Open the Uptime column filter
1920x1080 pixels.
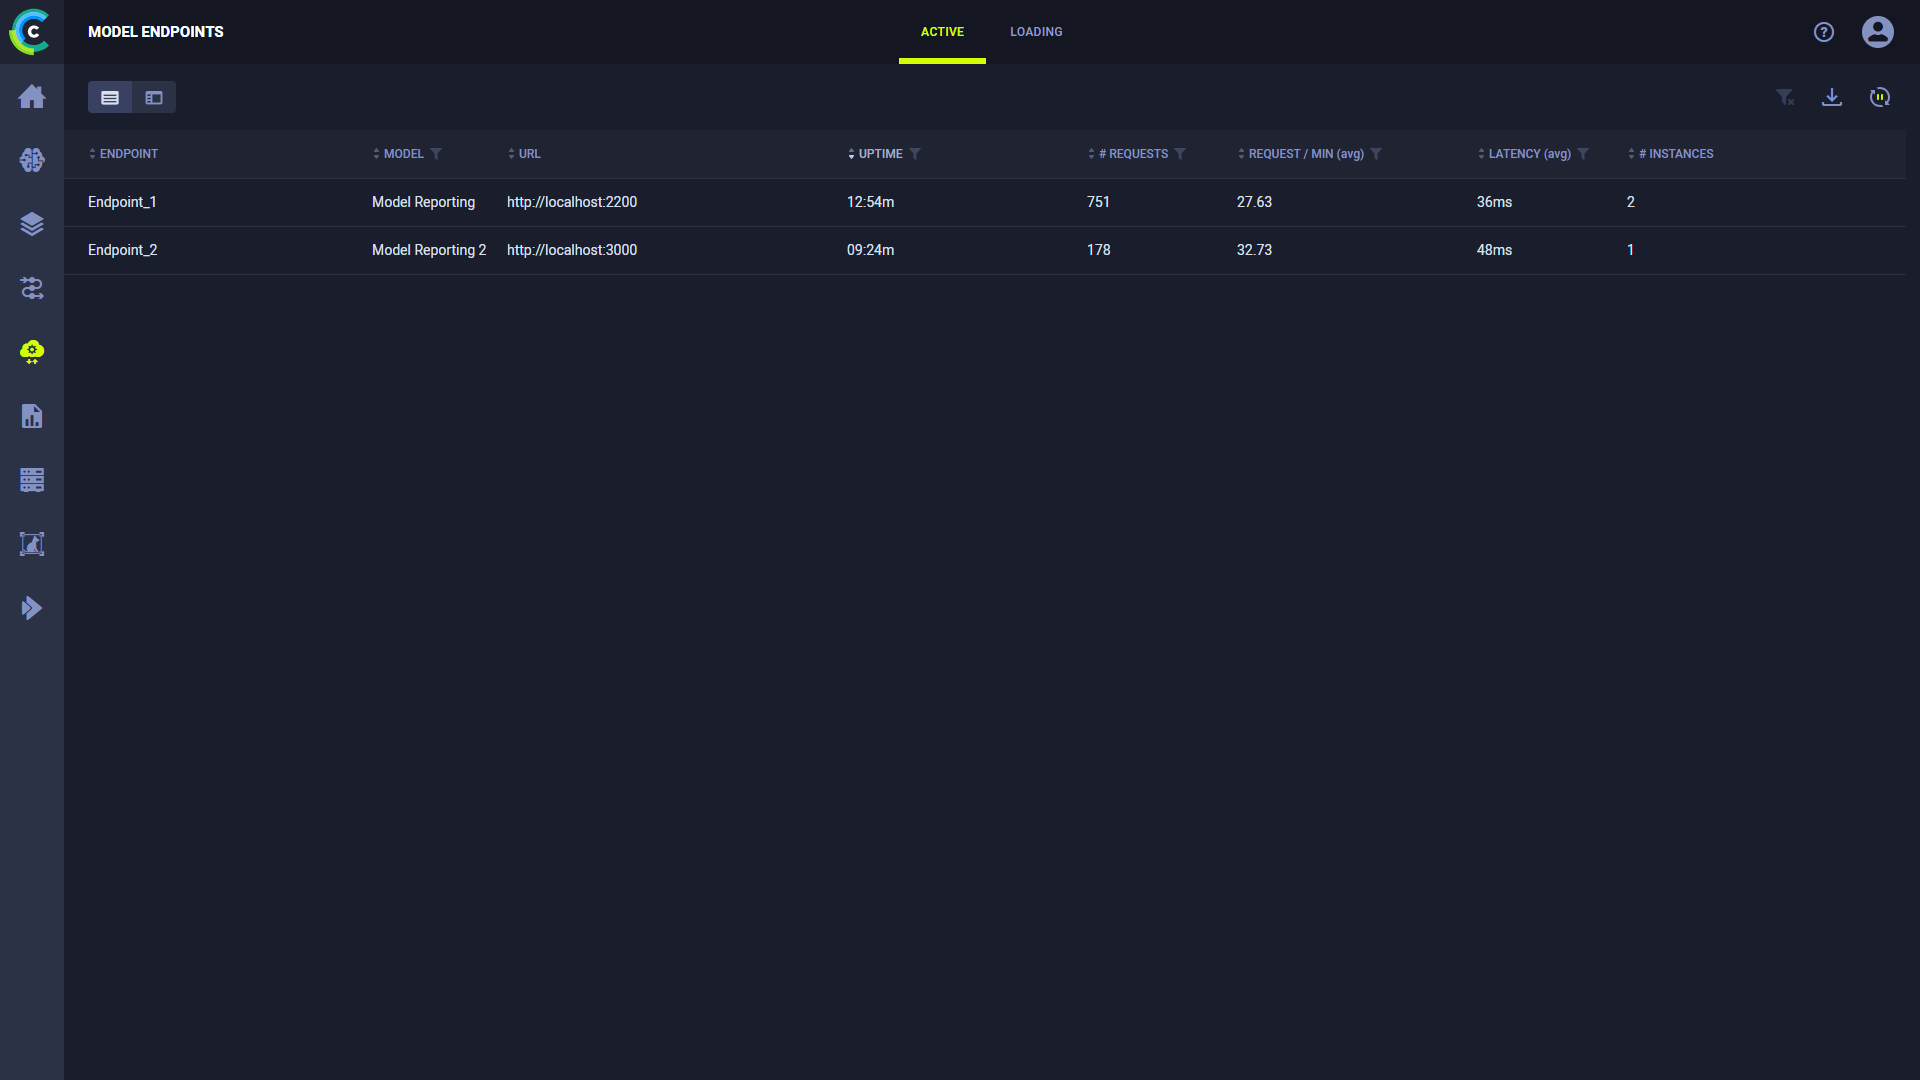pyautogui.click(x=915, y=154)
